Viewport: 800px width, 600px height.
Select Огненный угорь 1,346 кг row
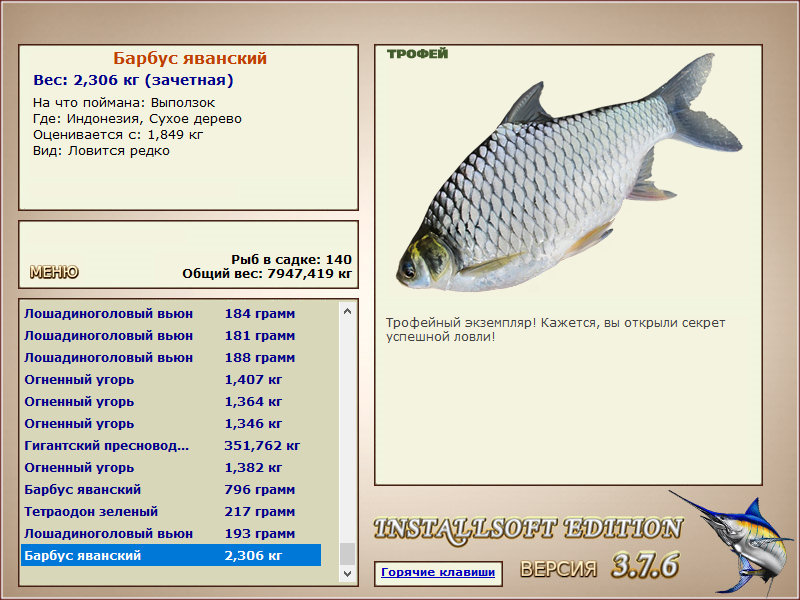click(171, 423)
